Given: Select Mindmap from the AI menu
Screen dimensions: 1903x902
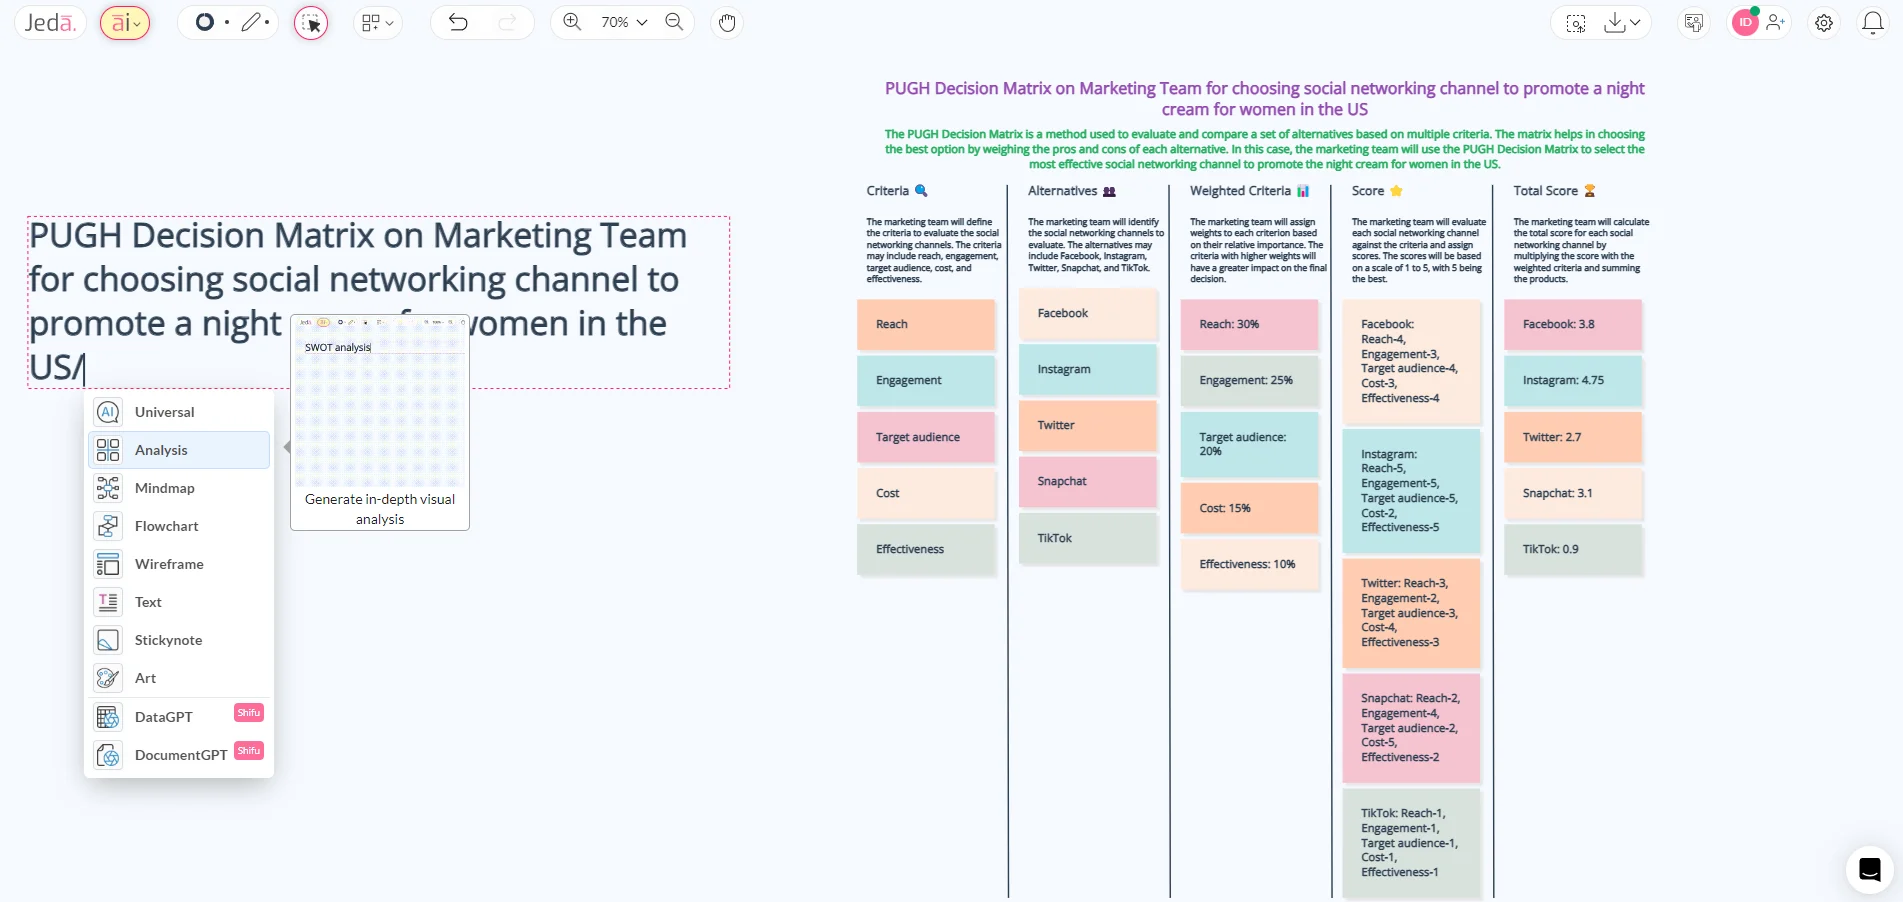Looking at the screenshot, I should click(166, 488).
